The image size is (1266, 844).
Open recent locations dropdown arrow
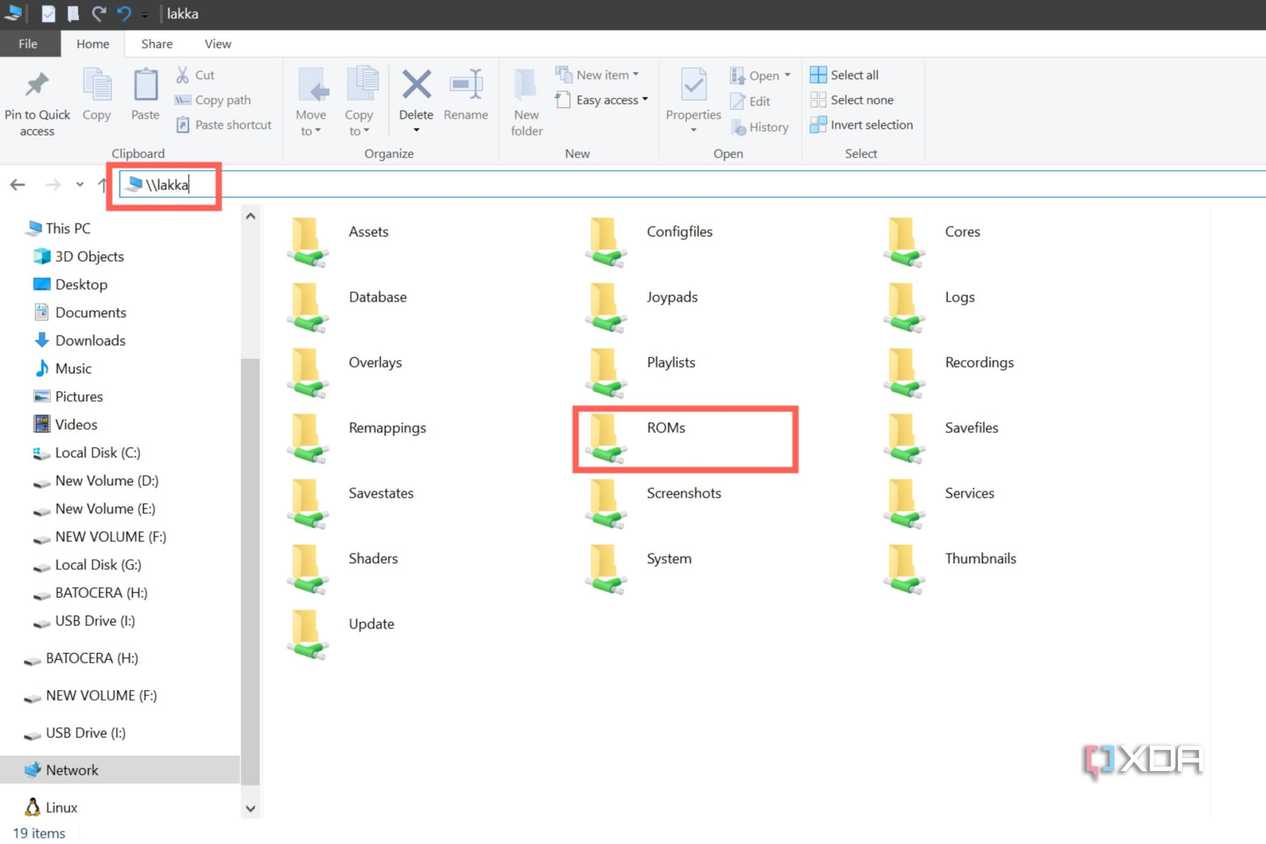click(80, 185)
